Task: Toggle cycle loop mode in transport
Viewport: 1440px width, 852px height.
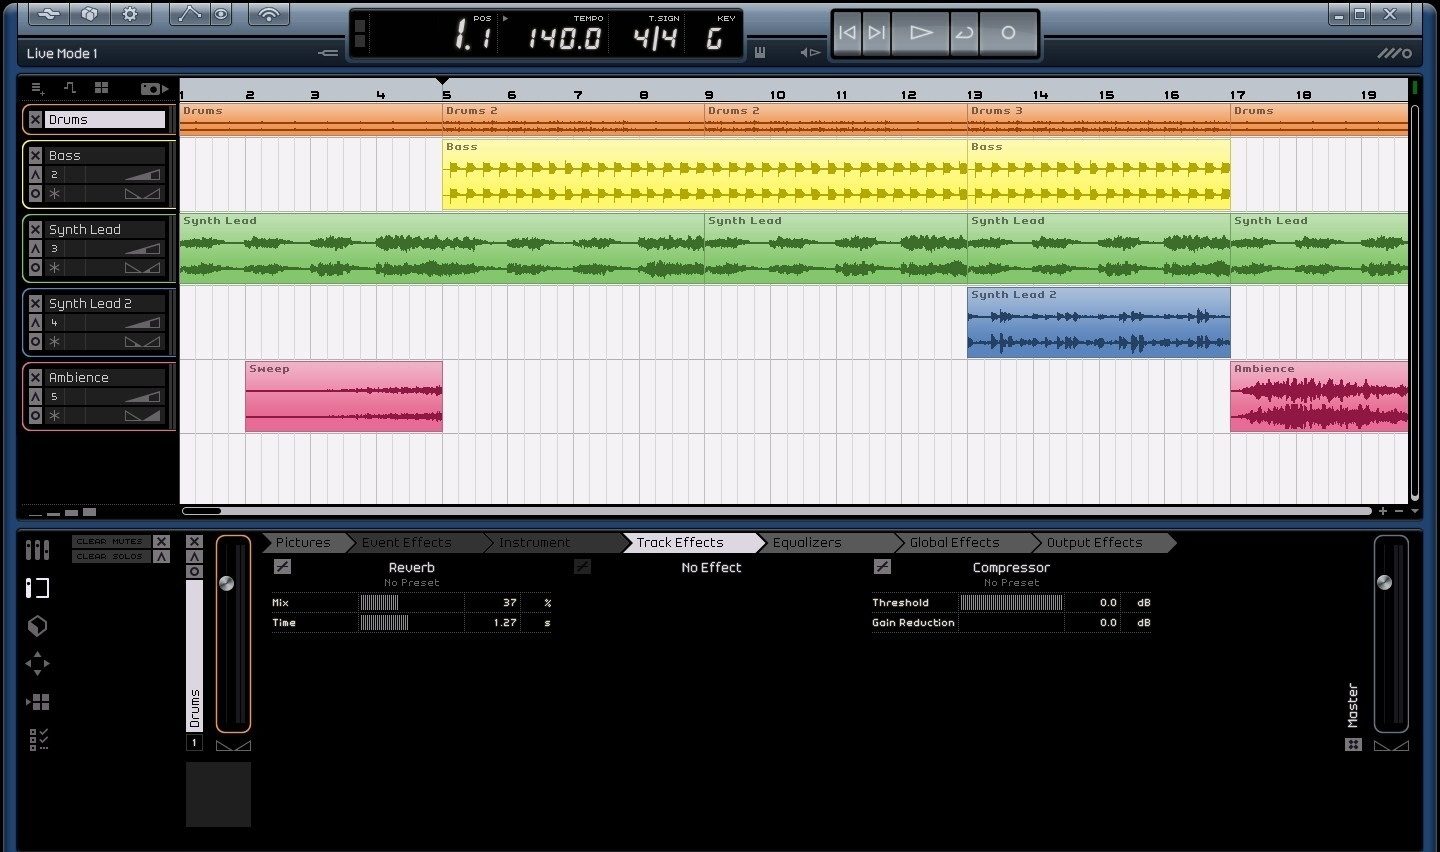Action: click(964, 33)
